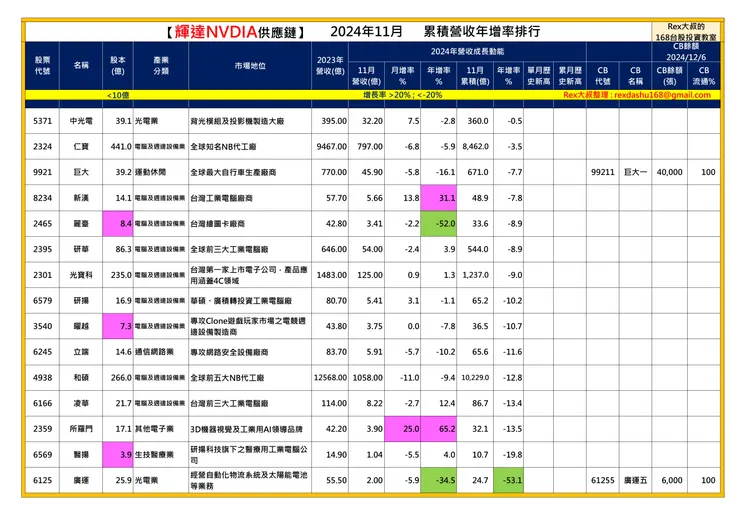
Task: Click capital value 441.0 cell
Action: [118, 146]
